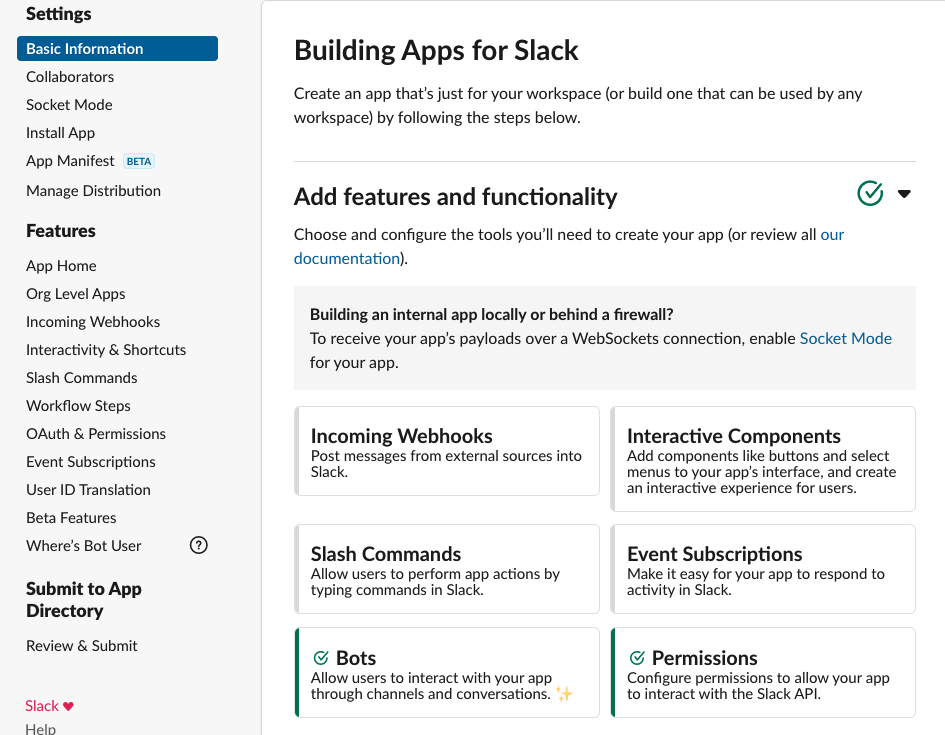This screenshot has width=945, height=735.
Task: Click the Help link at sidebar bottom
Action: coord(41,728)
